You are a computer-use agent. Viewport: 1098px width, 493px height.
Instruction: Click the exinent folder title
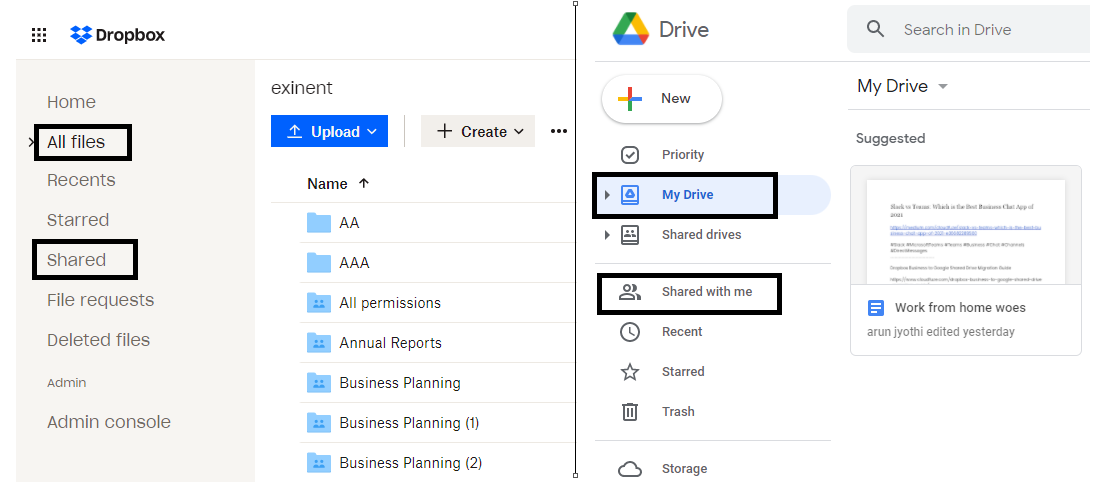[302, 88]
